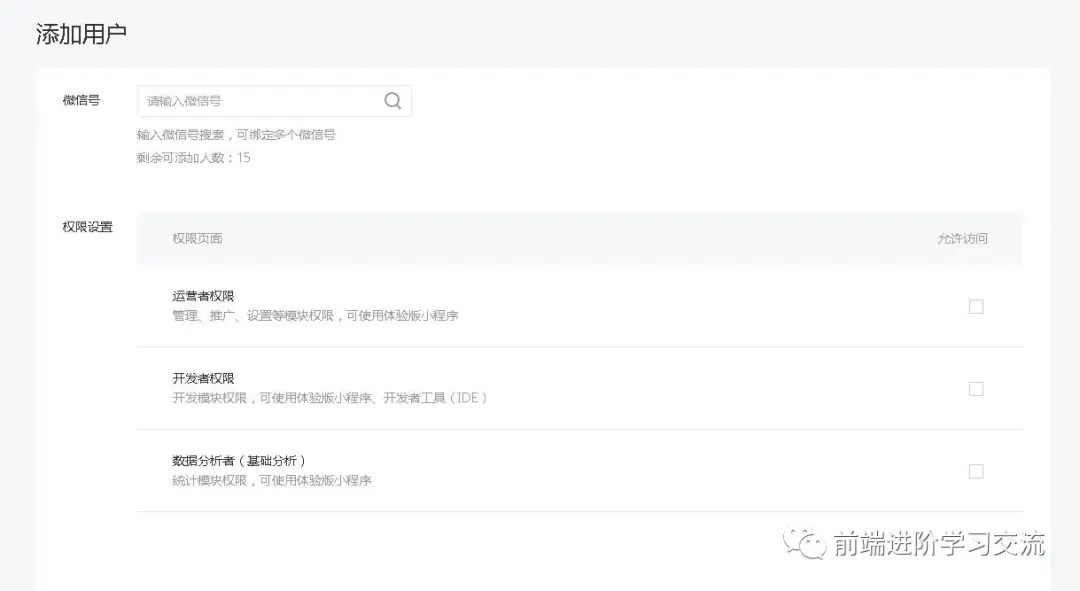The image size is (1080, 591).
Task: Click the 允许访问 column header
Action: click(x=962, y=239)
